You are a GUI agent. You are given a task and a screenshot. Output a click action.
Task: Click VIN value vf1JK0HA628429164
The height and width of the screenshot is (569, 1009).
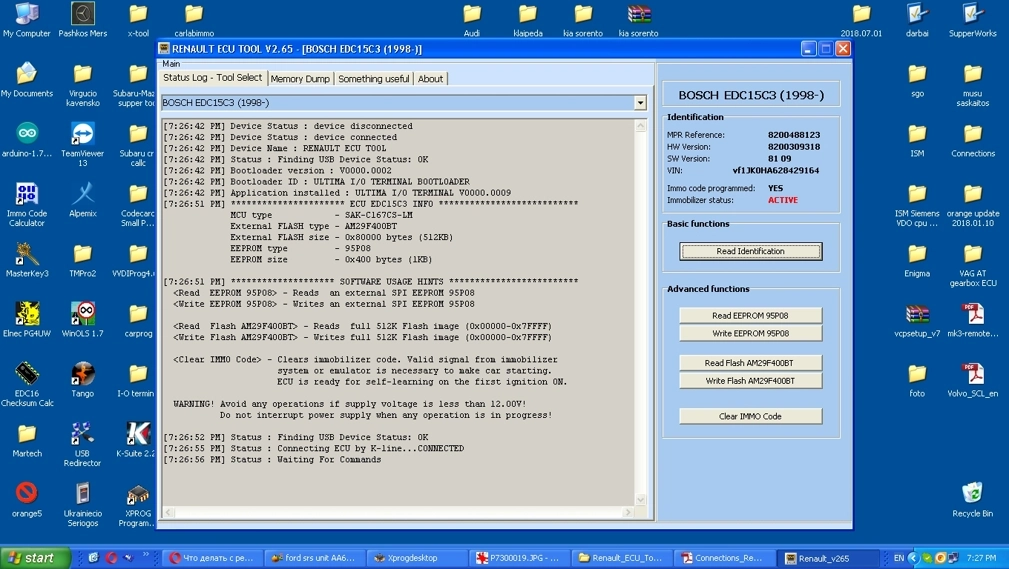(775, 171)
